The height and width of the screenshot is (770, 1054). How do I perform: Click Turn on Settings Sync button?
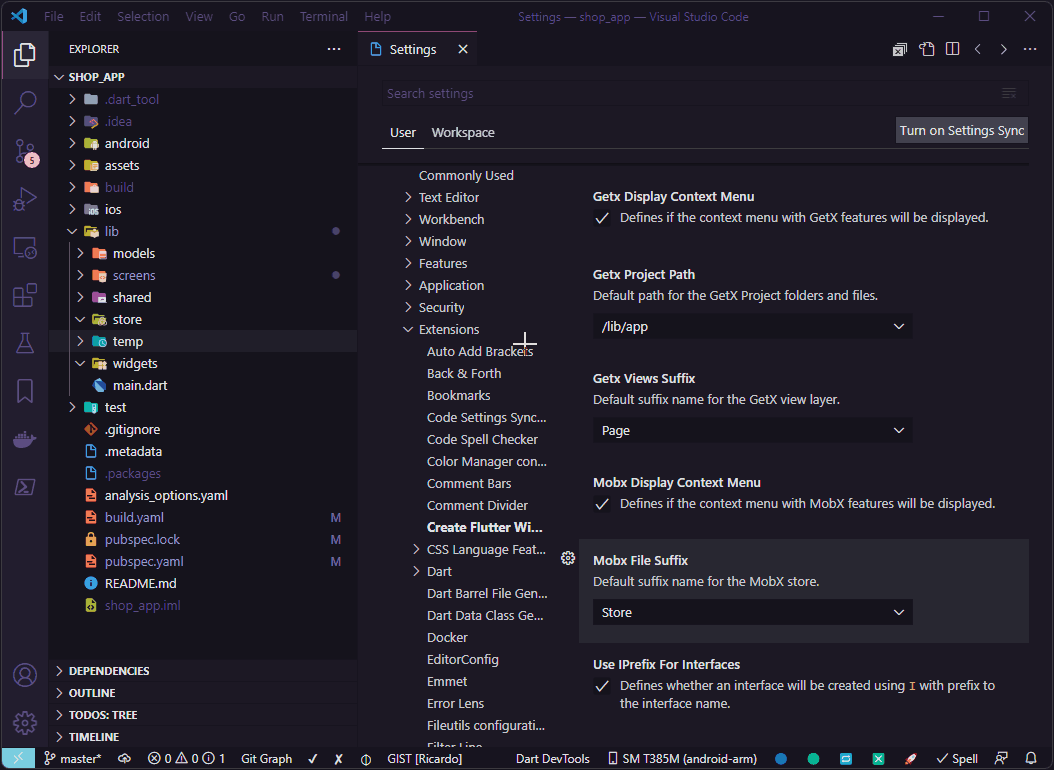click(x=962, y=131)
